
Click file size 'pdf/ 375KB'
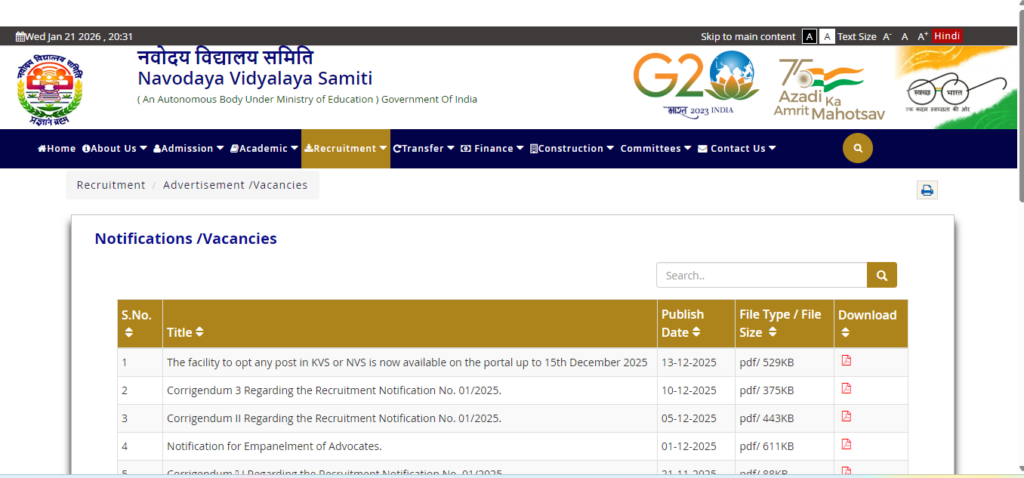767,390
